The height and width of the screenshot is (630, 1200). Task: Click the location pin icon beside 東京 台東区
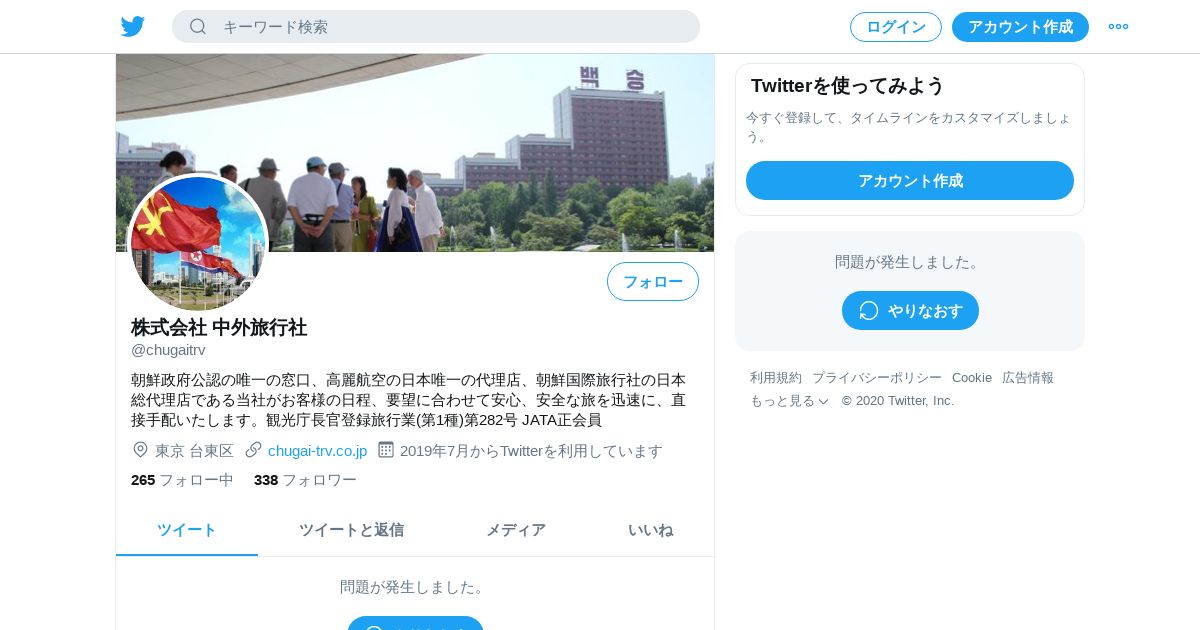point(140,450)
